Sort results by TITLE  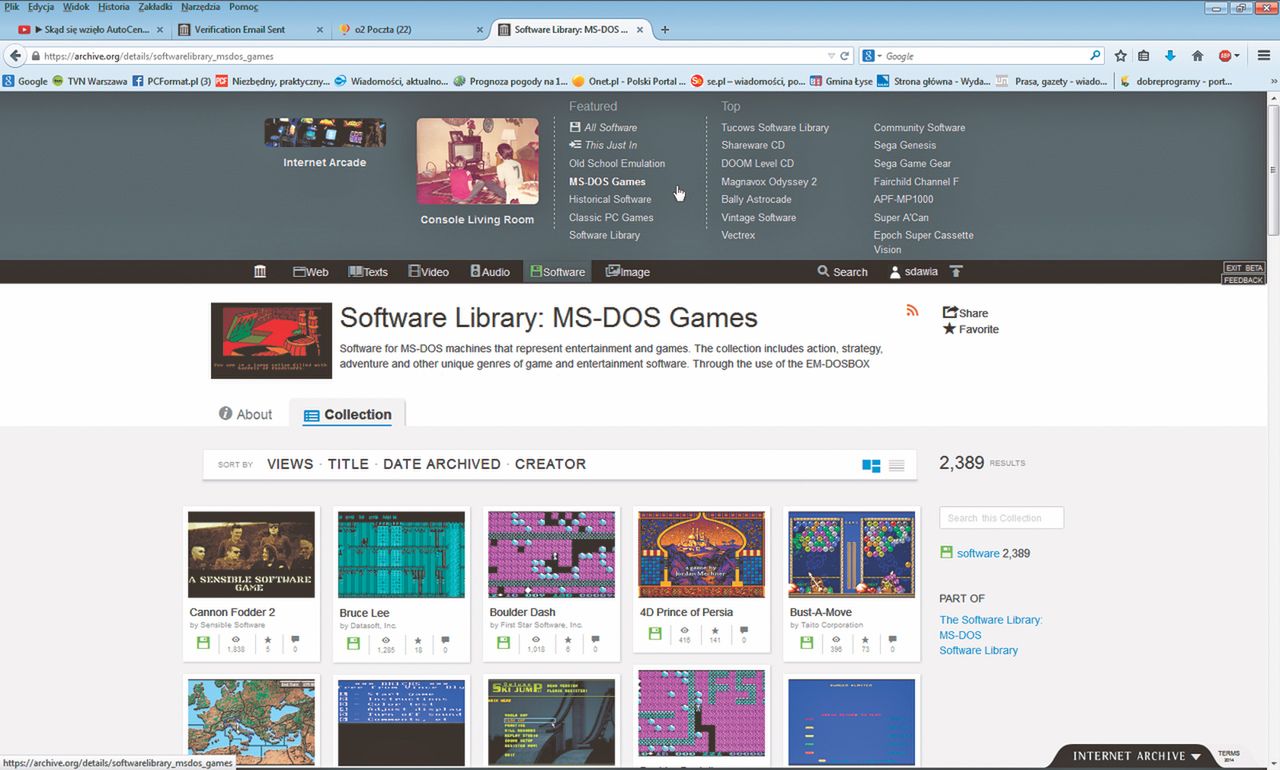pos(348,464)
